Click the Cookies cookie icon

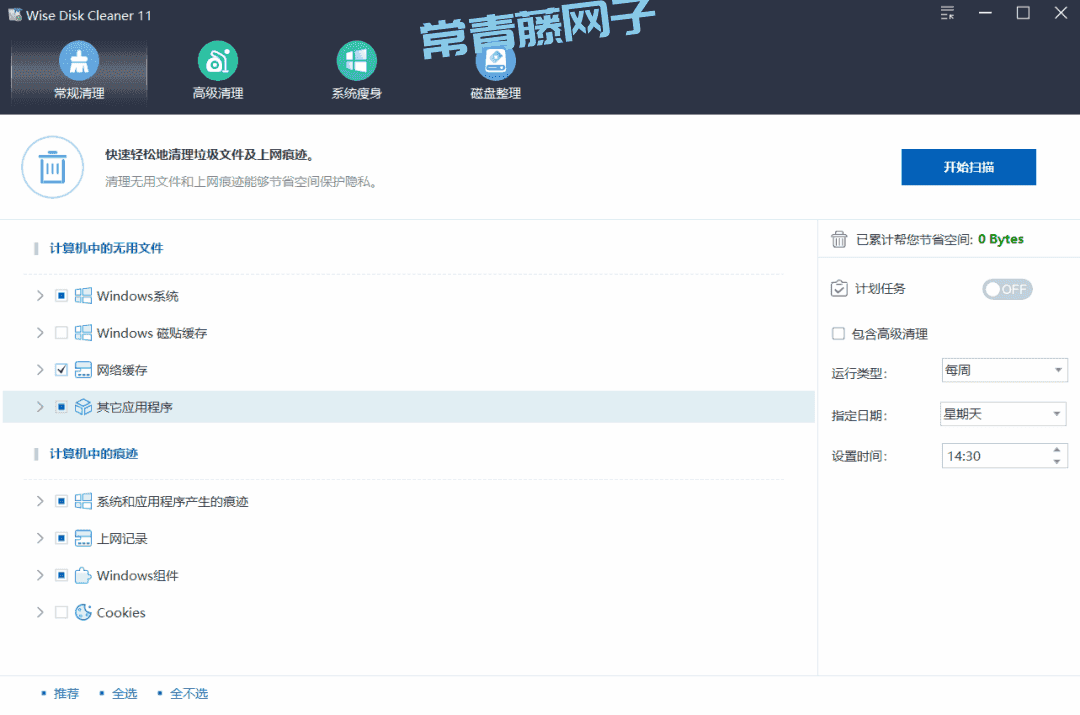click(x=83, y=612)
